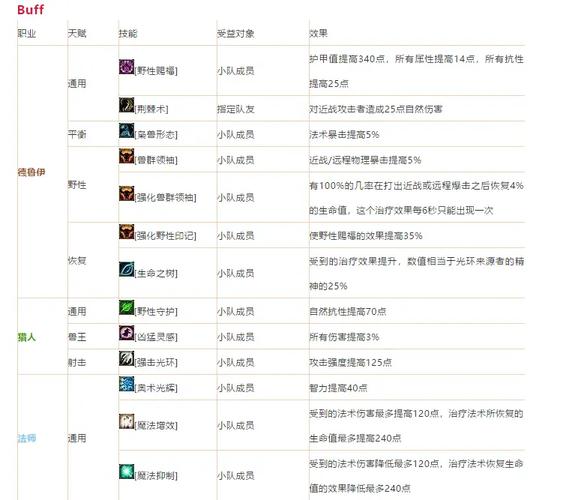
Task: Click the 恢复 talent cell
Action: click(x=77, y=261)
